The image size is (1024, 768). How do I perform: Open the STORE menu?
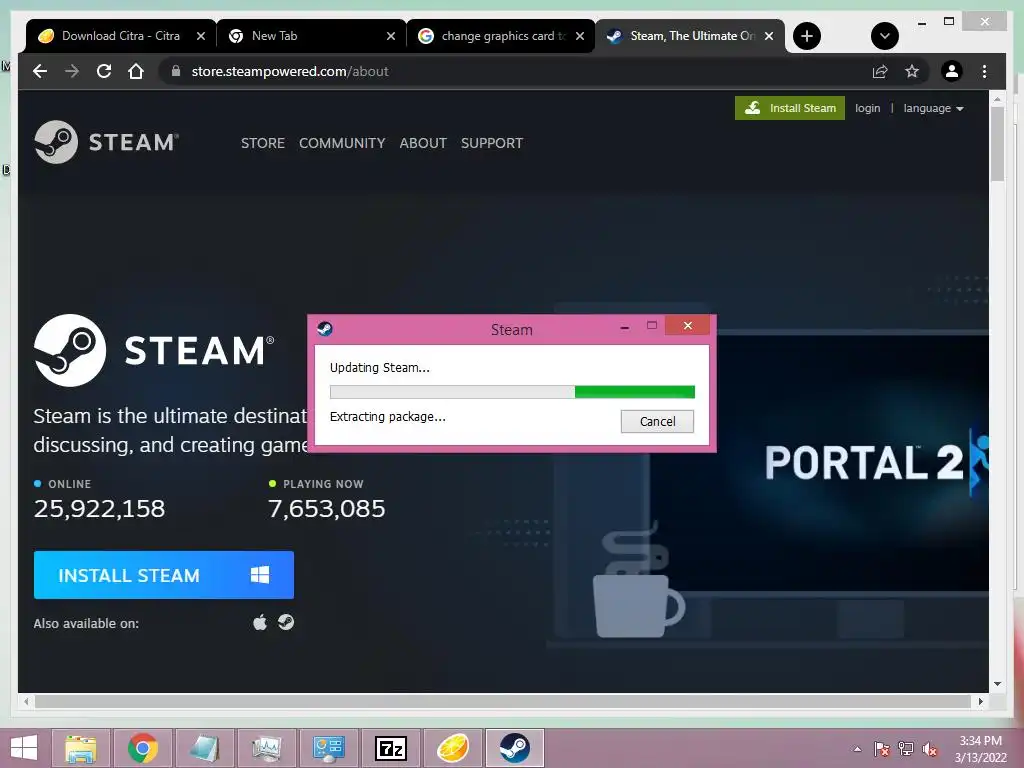coord(263,143)
